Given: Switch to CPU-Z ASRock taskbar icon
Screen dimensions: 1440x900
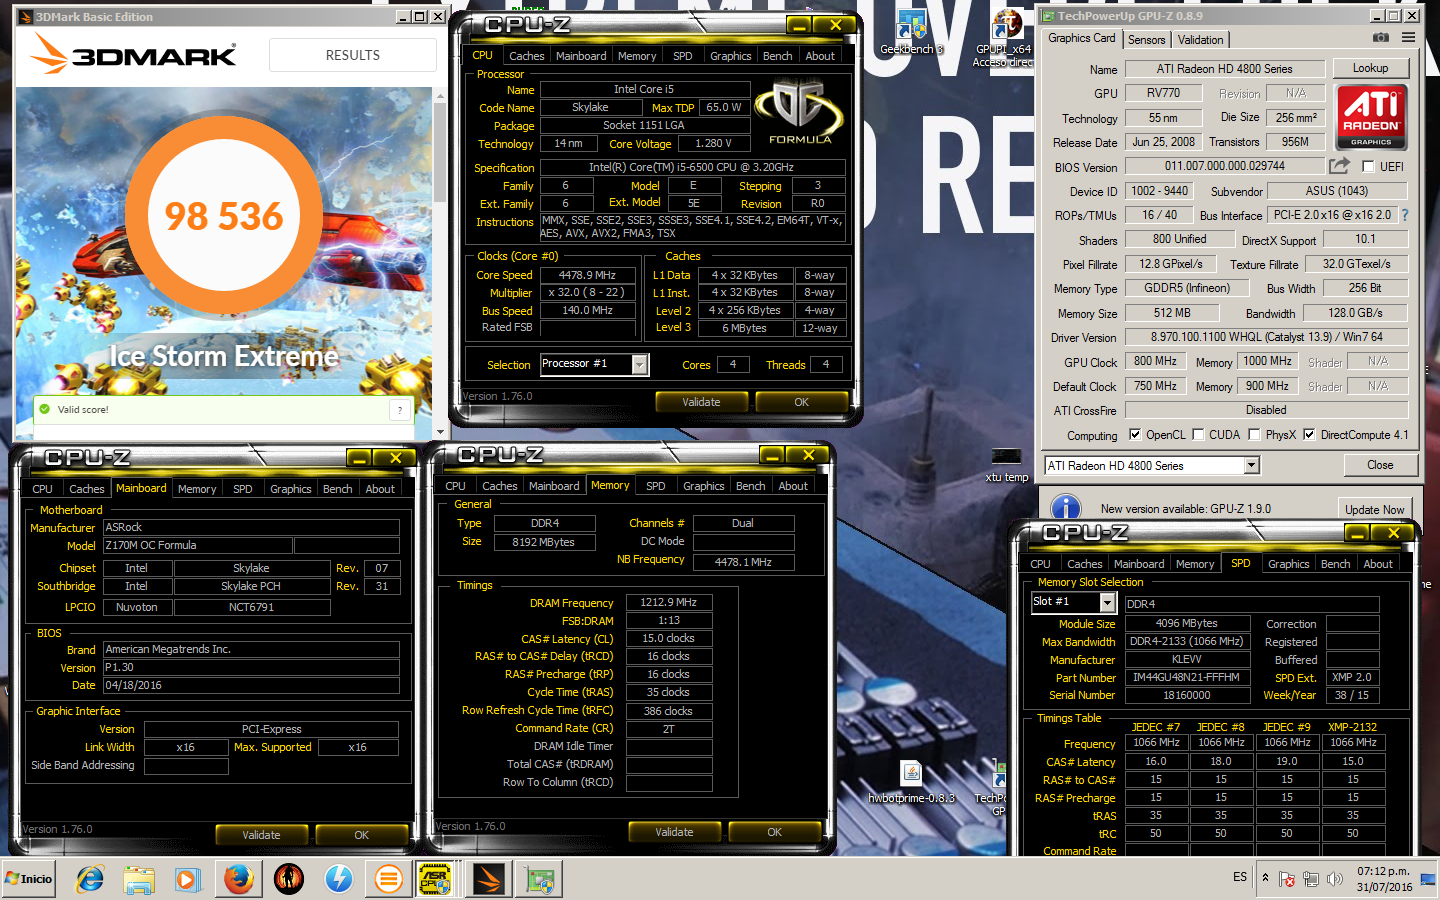Looking at the screenshot, I should point(436,880).
